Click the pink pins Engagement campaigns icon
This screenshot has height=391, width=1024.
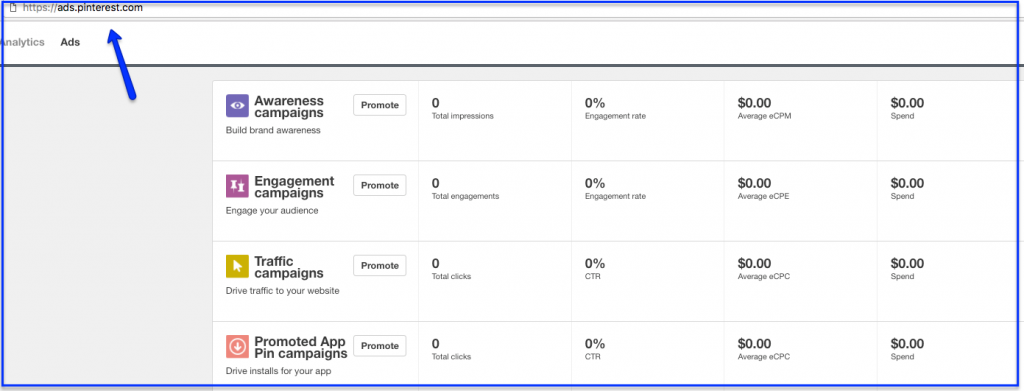pyautogui.click(x=238, y=185)
